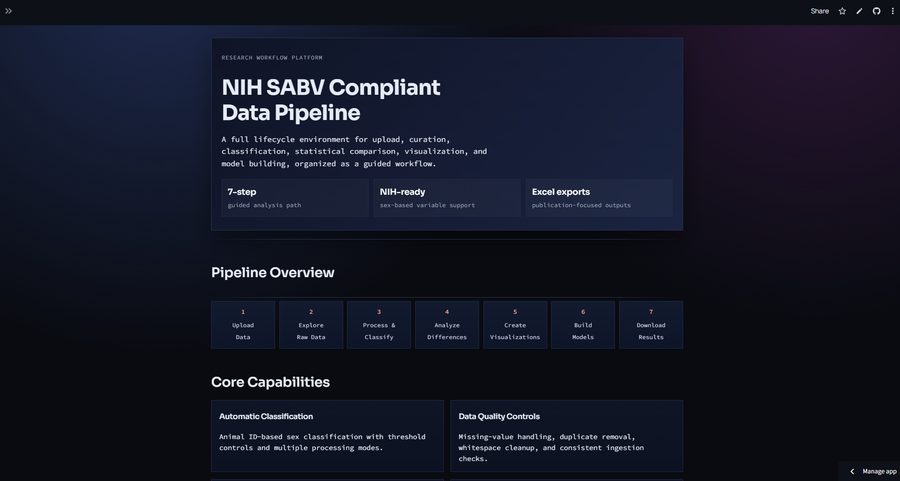
Task: Select step 6 Build Models card
Action: [x=583, y=325]
